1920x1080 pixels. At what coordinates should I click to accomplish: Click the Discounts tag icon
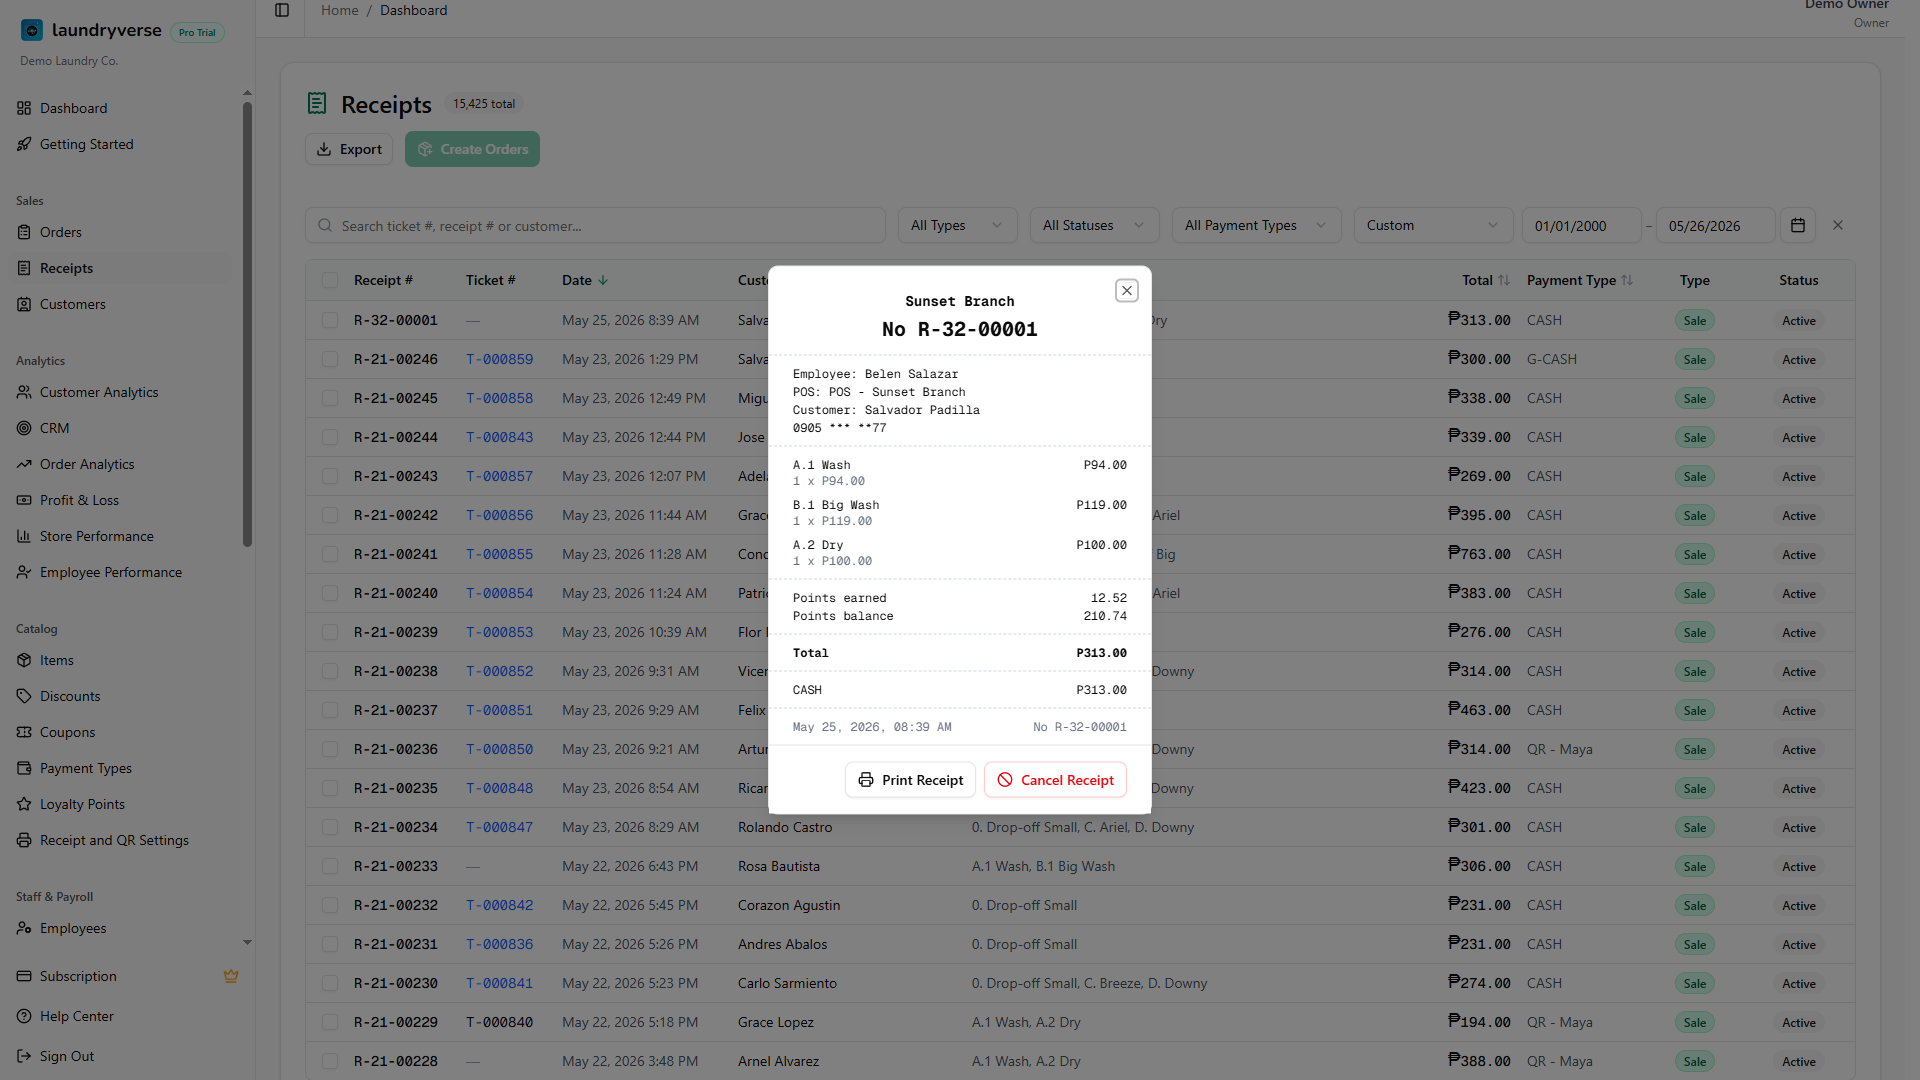(24, 696)
